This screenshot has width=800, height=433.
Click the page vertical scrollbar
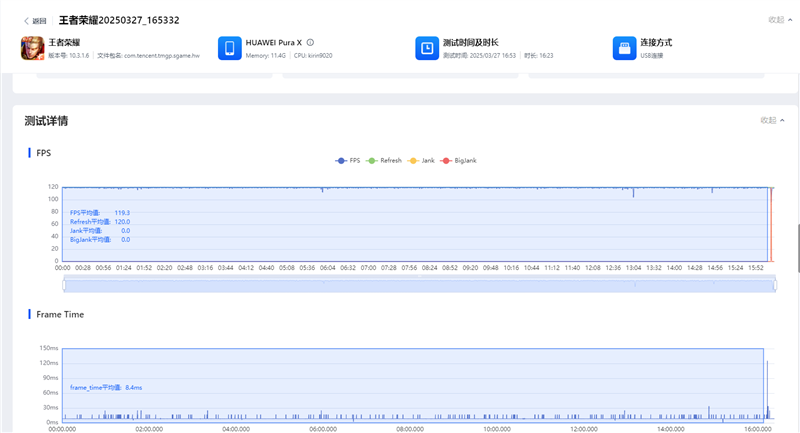(797, 243)
